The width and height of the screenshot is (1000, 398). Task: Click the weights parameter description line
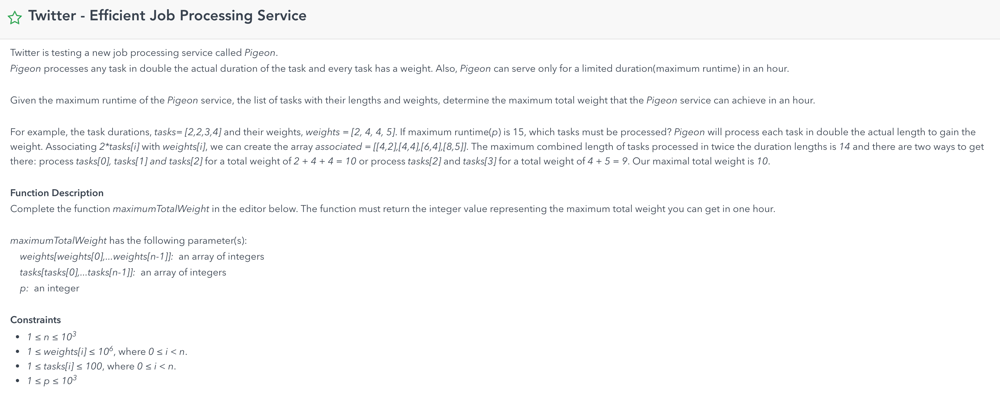point(142,256)
